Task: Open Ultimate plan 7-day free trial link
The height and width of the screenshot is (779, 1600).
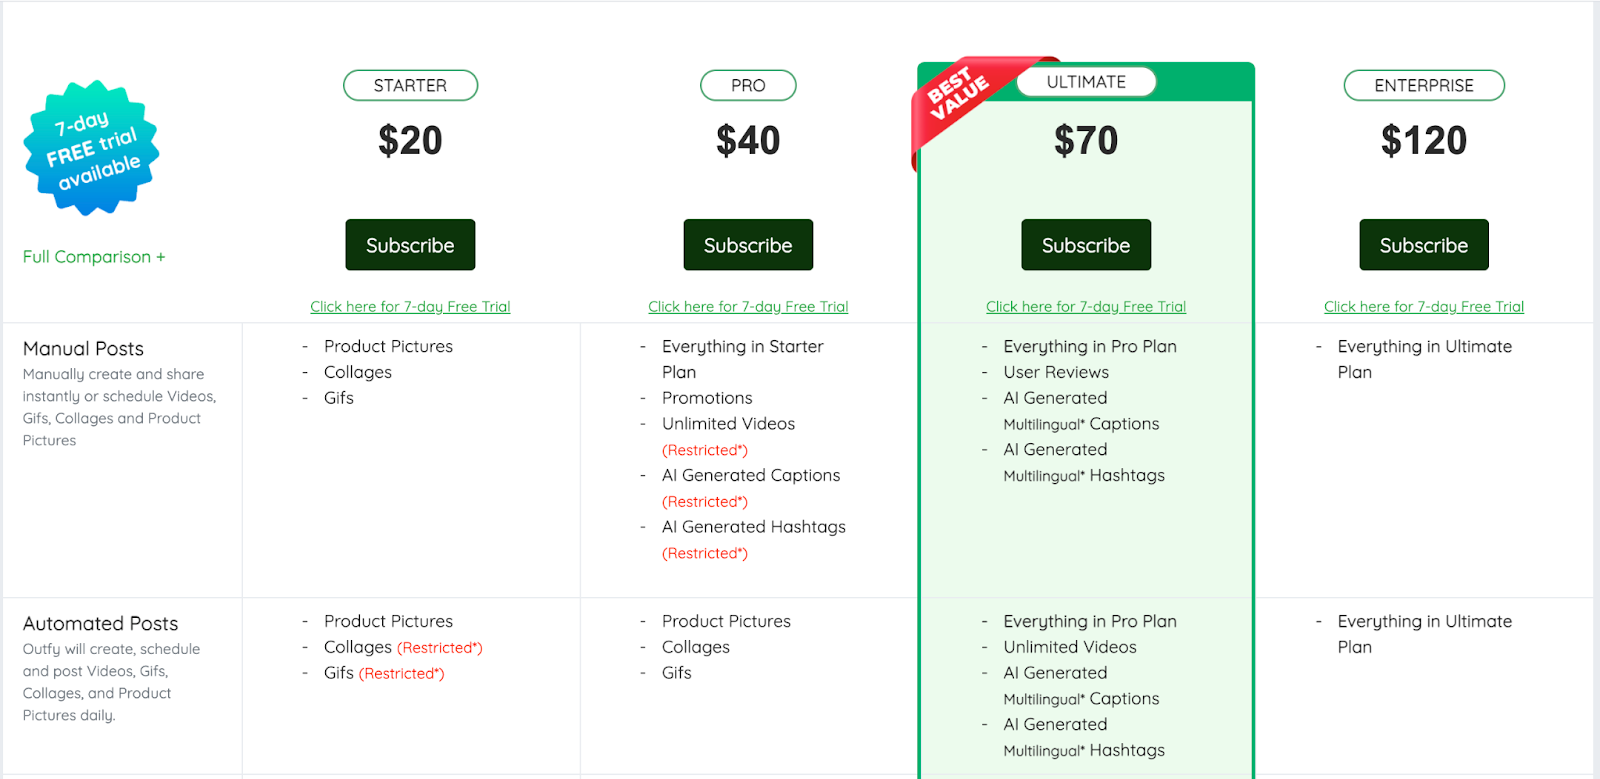Action: pyautogui.click(x=1086, y=307)
